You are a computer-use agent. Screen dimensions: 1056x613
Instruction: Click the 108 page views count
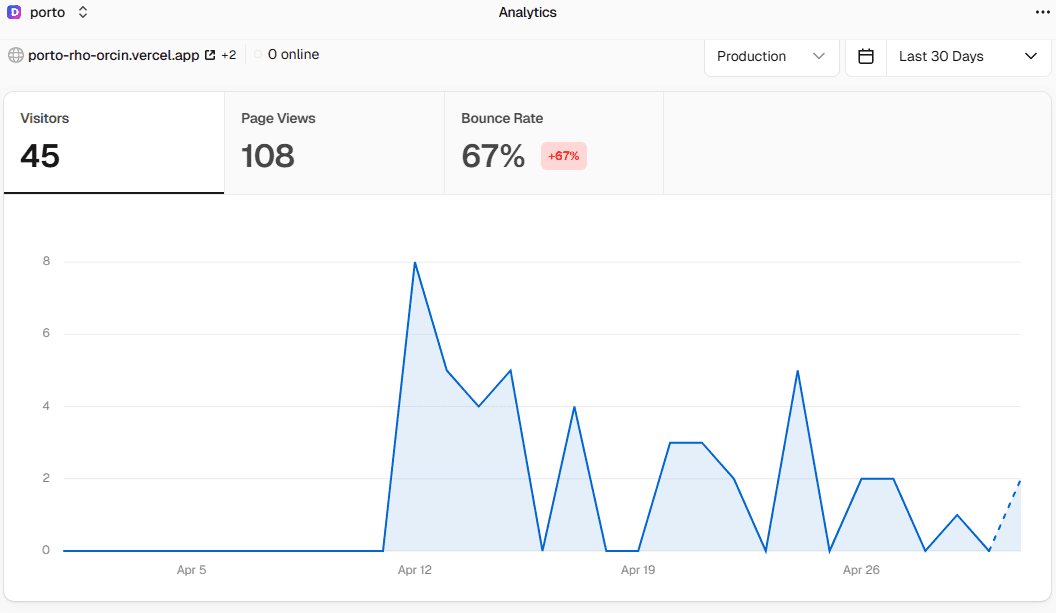click(x=267, y=156)
